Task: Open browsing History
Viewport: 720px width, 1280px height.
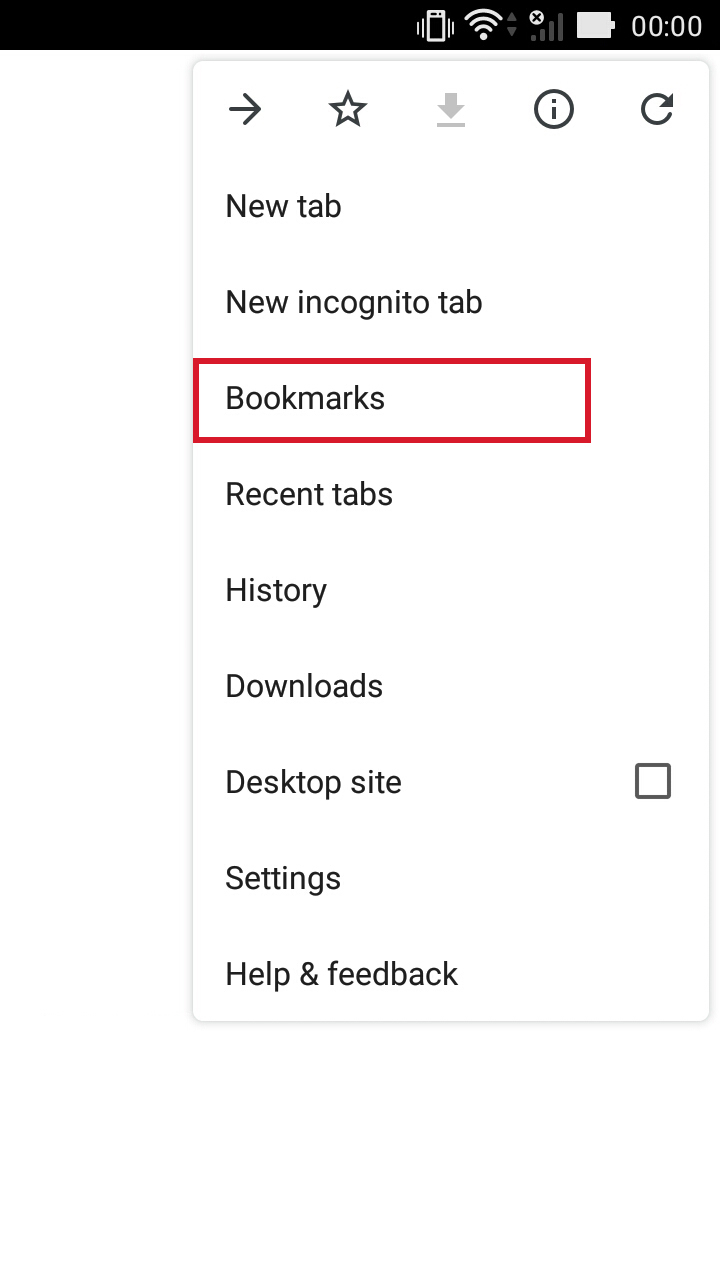Action: 276,590
